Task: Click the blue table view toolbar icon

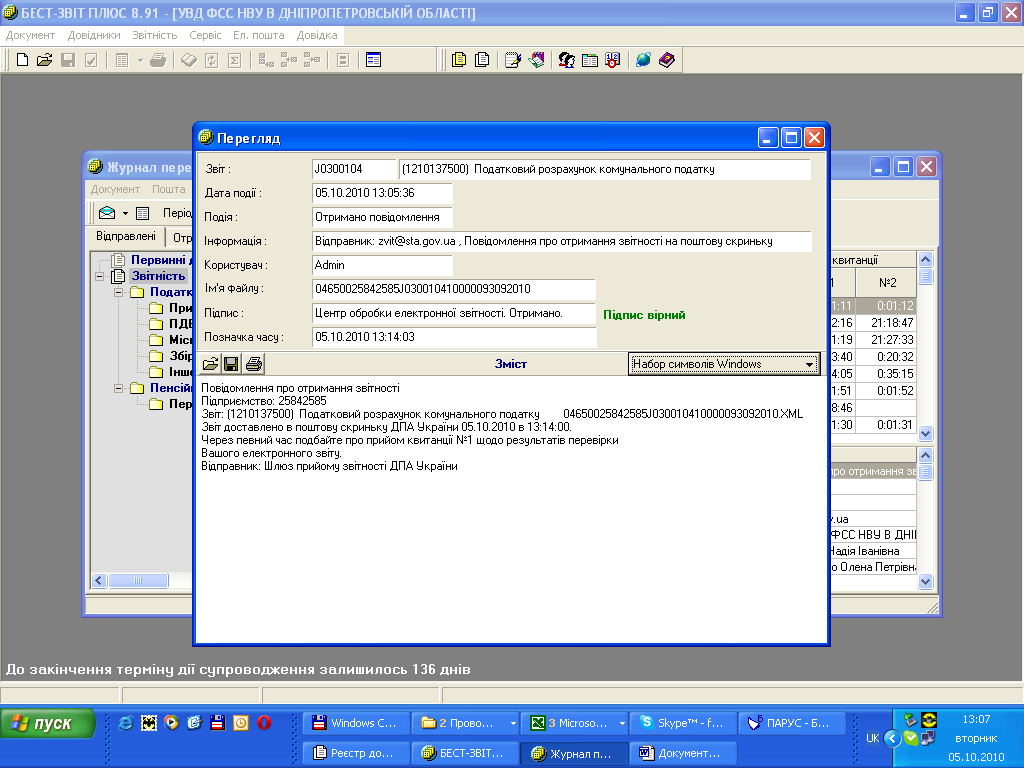Action: tap(374, 60)
